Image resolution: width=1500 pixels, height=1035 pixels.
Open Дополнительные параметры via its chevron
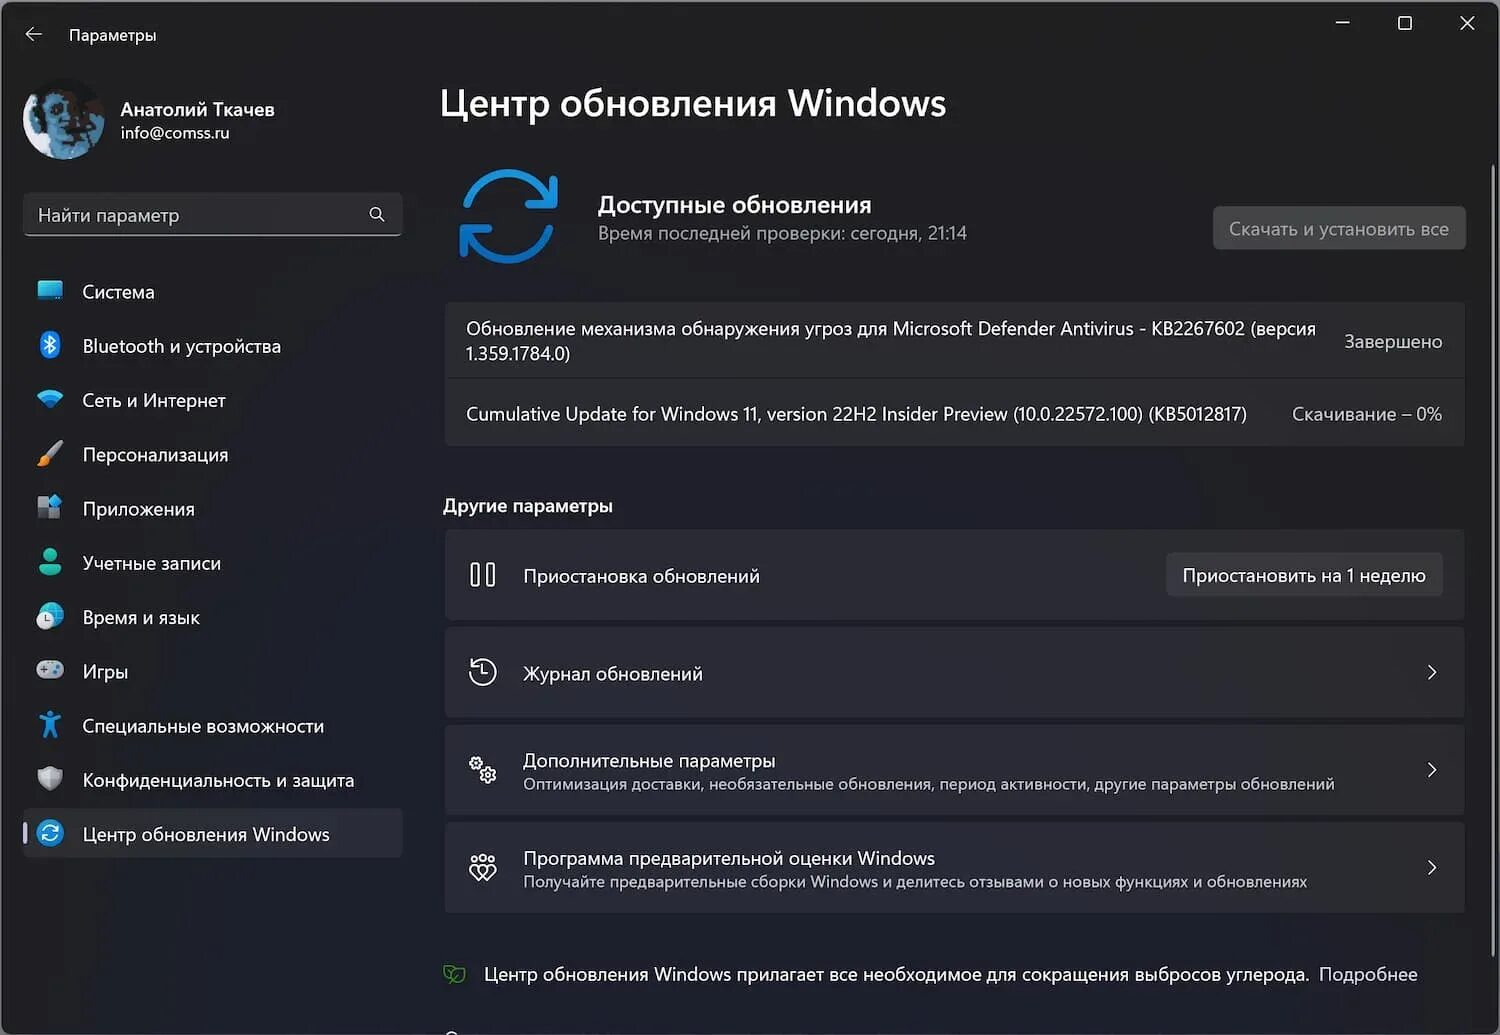[1432, 769]
